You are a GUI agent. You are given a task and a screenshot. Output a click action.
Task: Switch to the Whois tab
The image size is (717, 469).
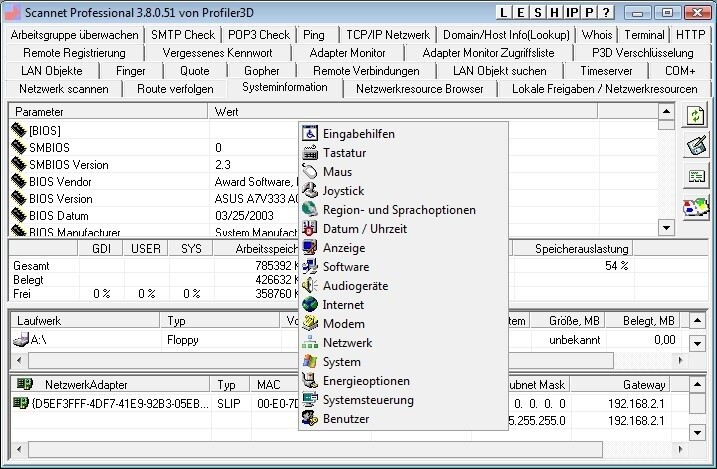coord(597,35)
